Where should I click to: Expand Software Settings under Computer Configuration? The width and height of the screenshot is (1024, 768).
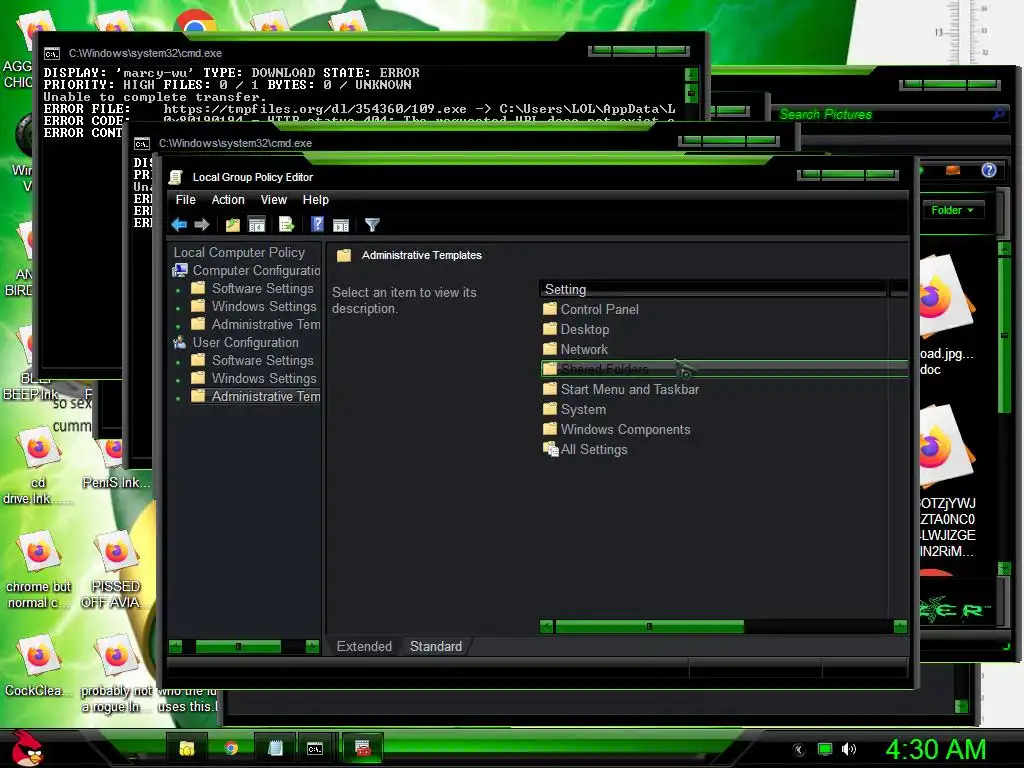[178, 289]
